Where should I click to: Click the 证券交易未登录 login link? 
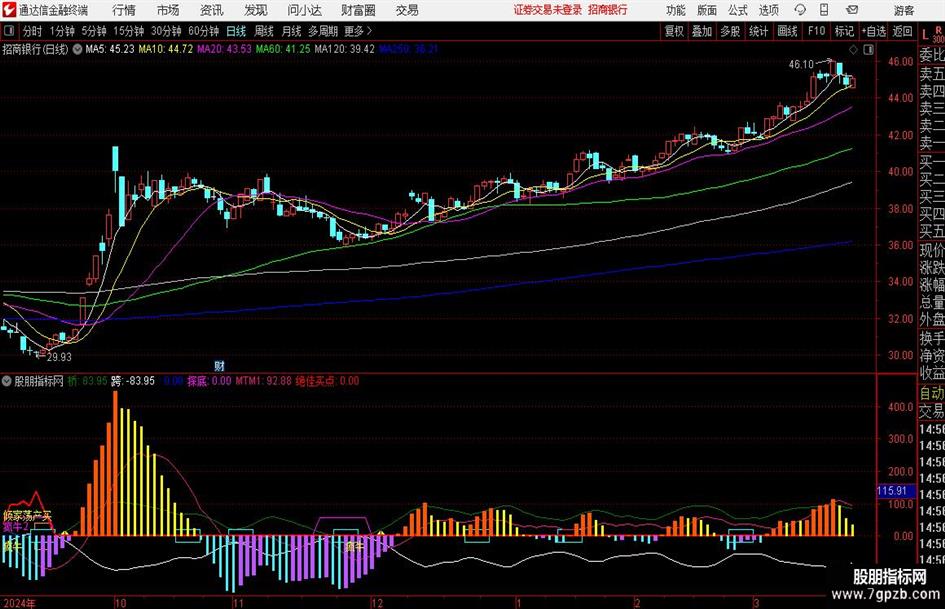coord(547,10)
